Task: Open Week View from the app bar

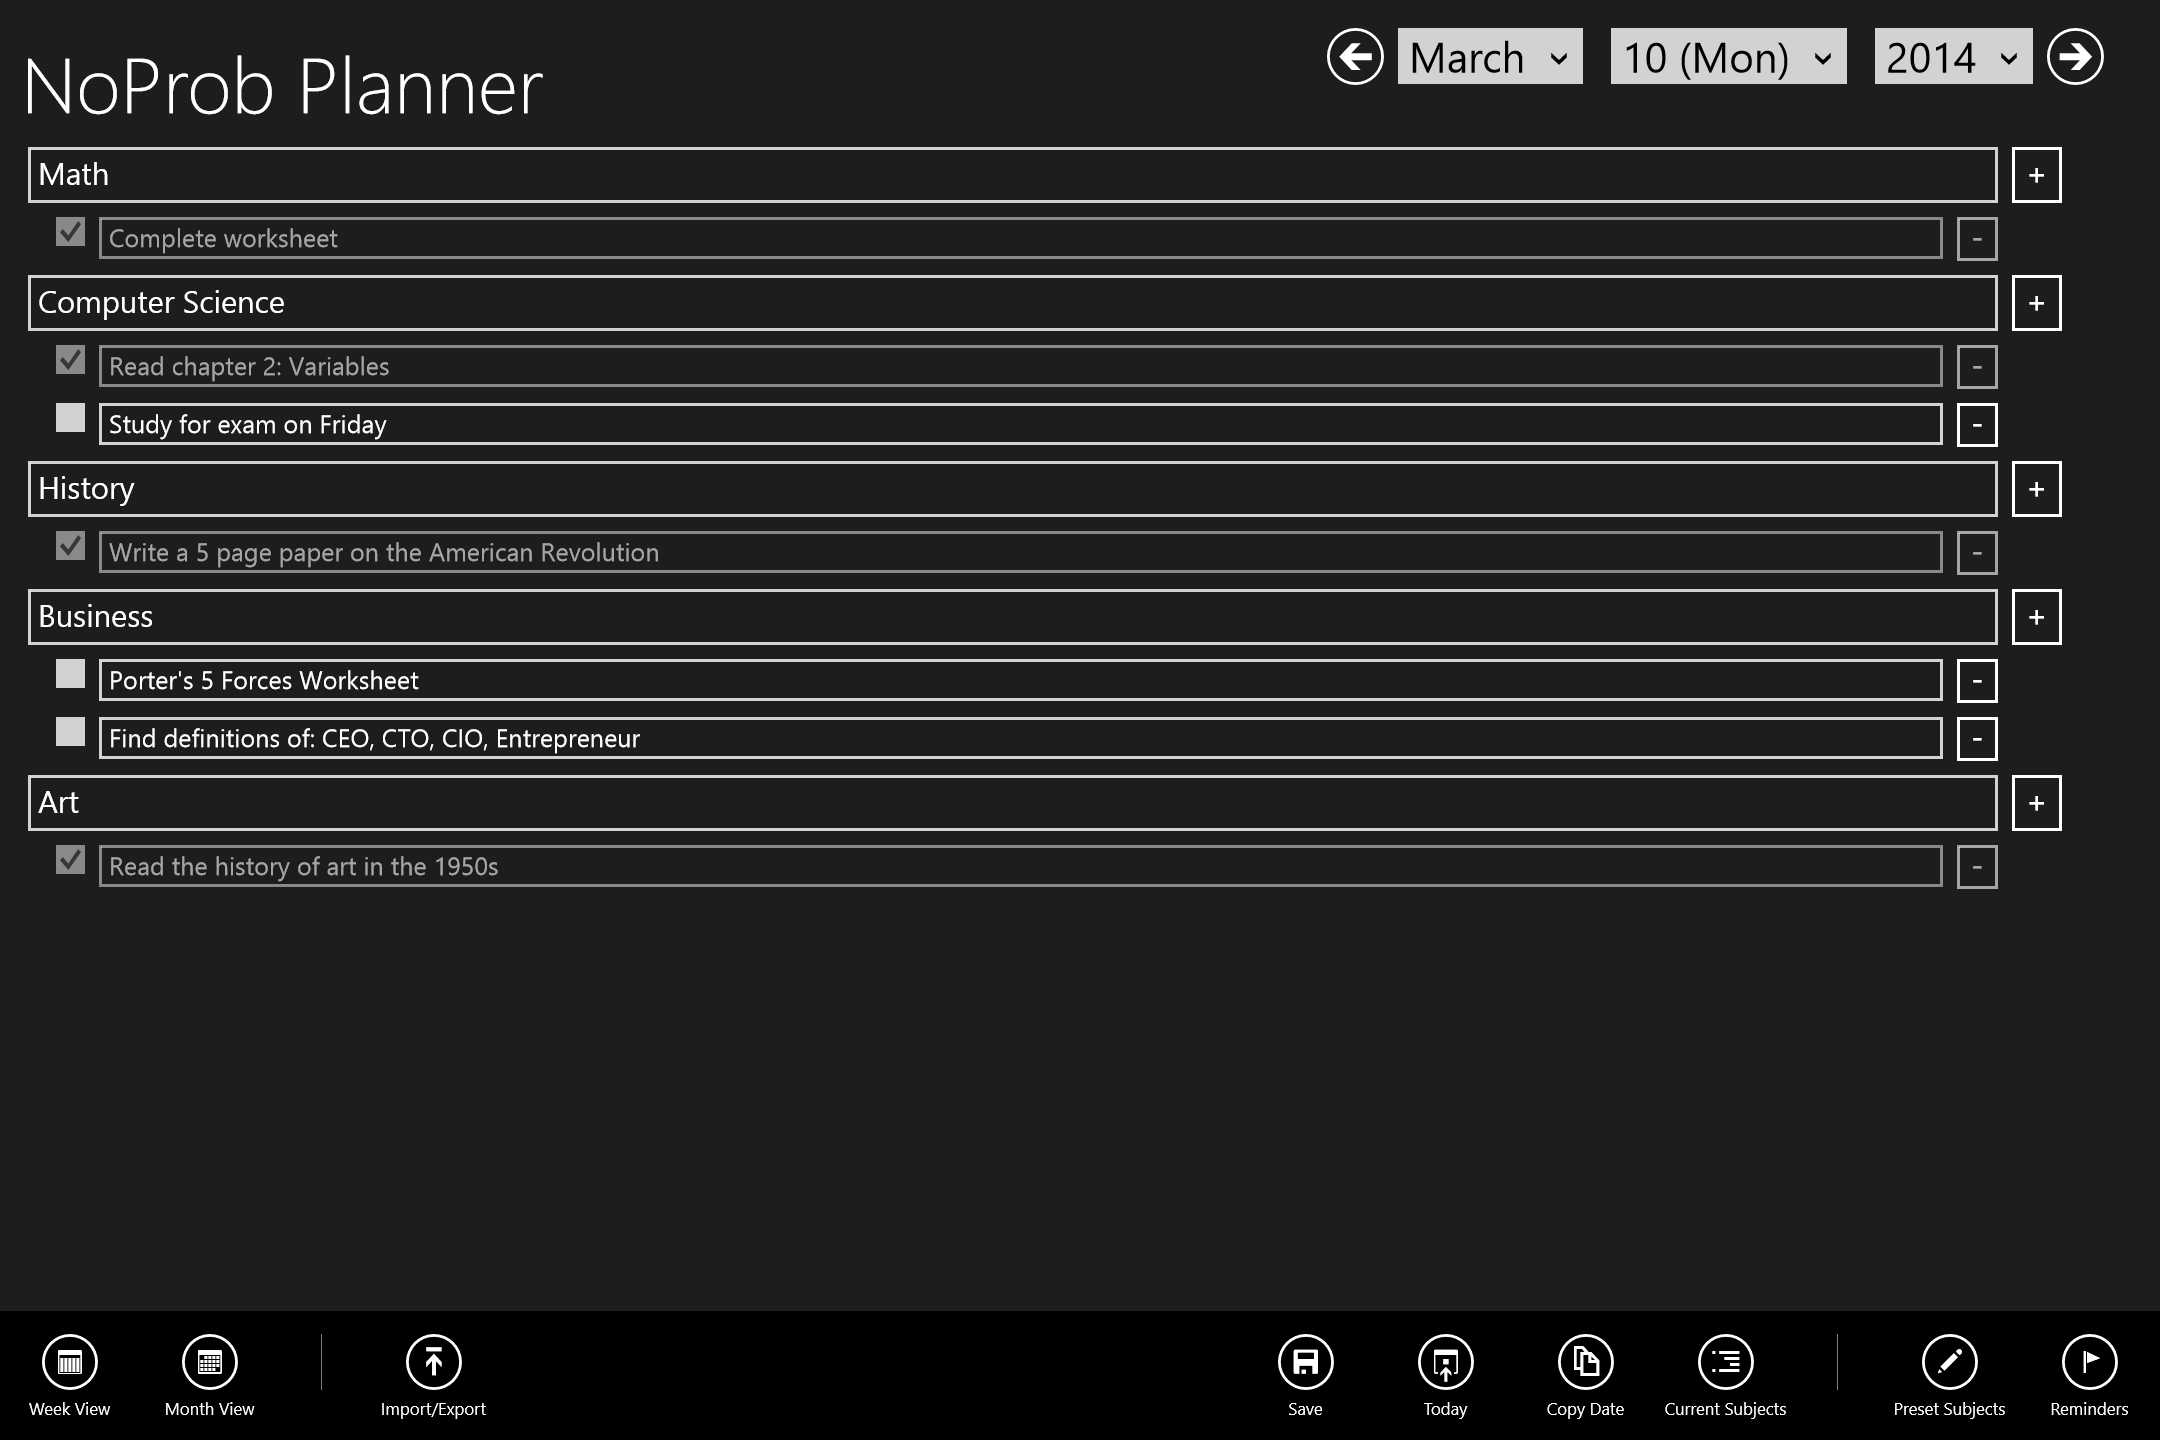Action: (70, 1362)
